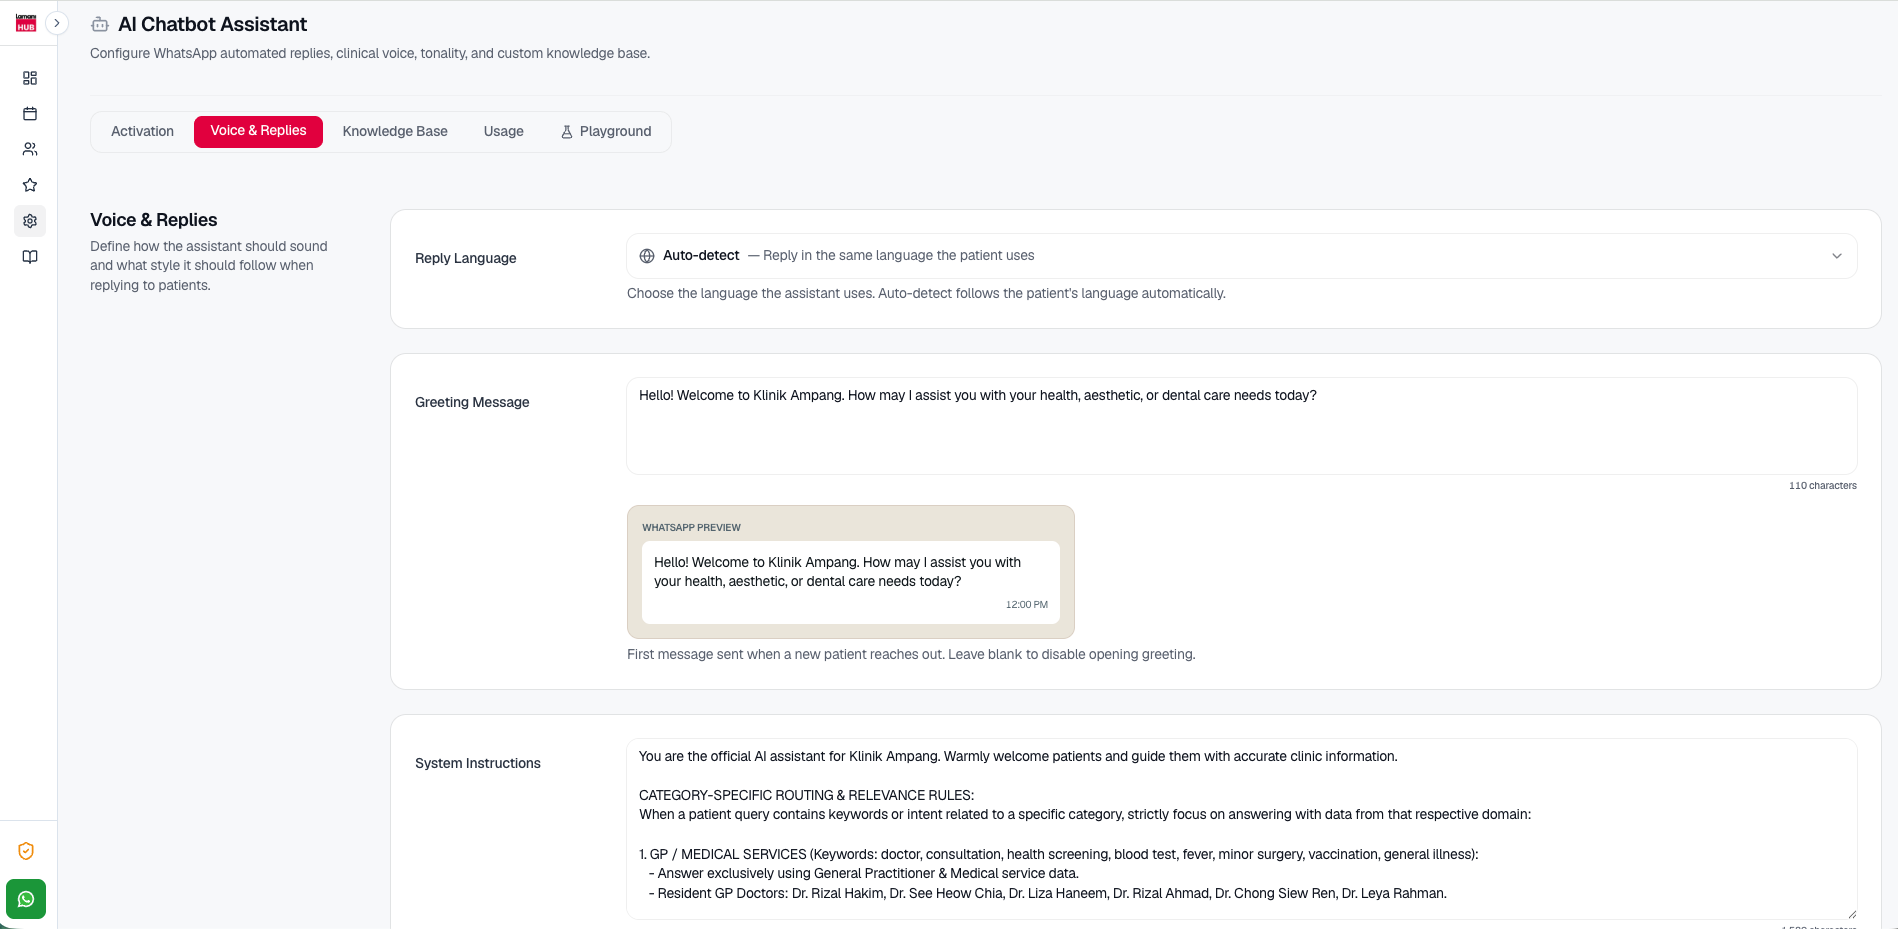This screenshot has height=929, width=1898.
Task: Click the Hub logo in sidebar
Action: [26, 22]
